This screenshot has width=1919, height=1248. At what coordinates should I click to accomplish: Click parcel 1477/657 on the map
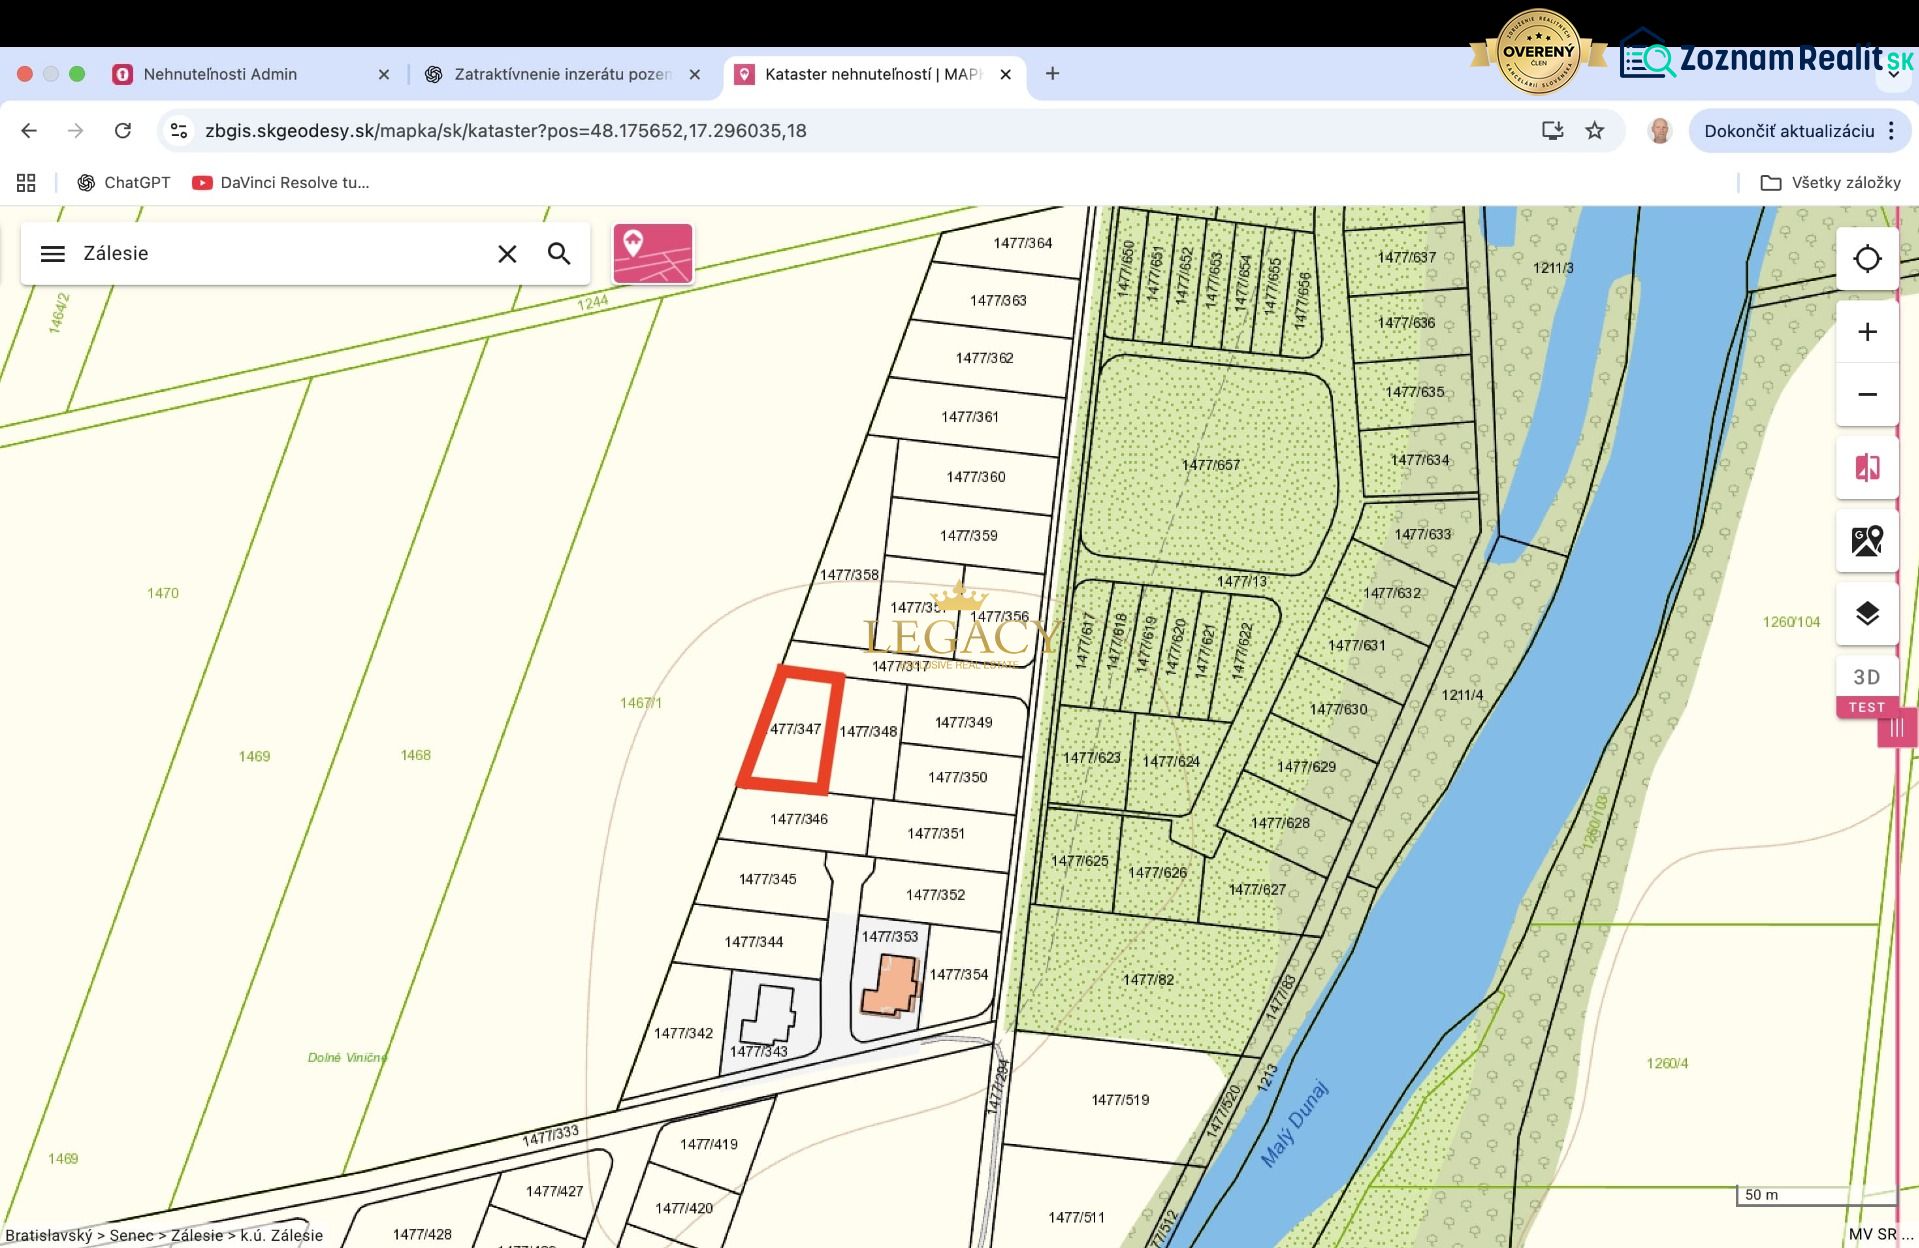click(1210, 465)
